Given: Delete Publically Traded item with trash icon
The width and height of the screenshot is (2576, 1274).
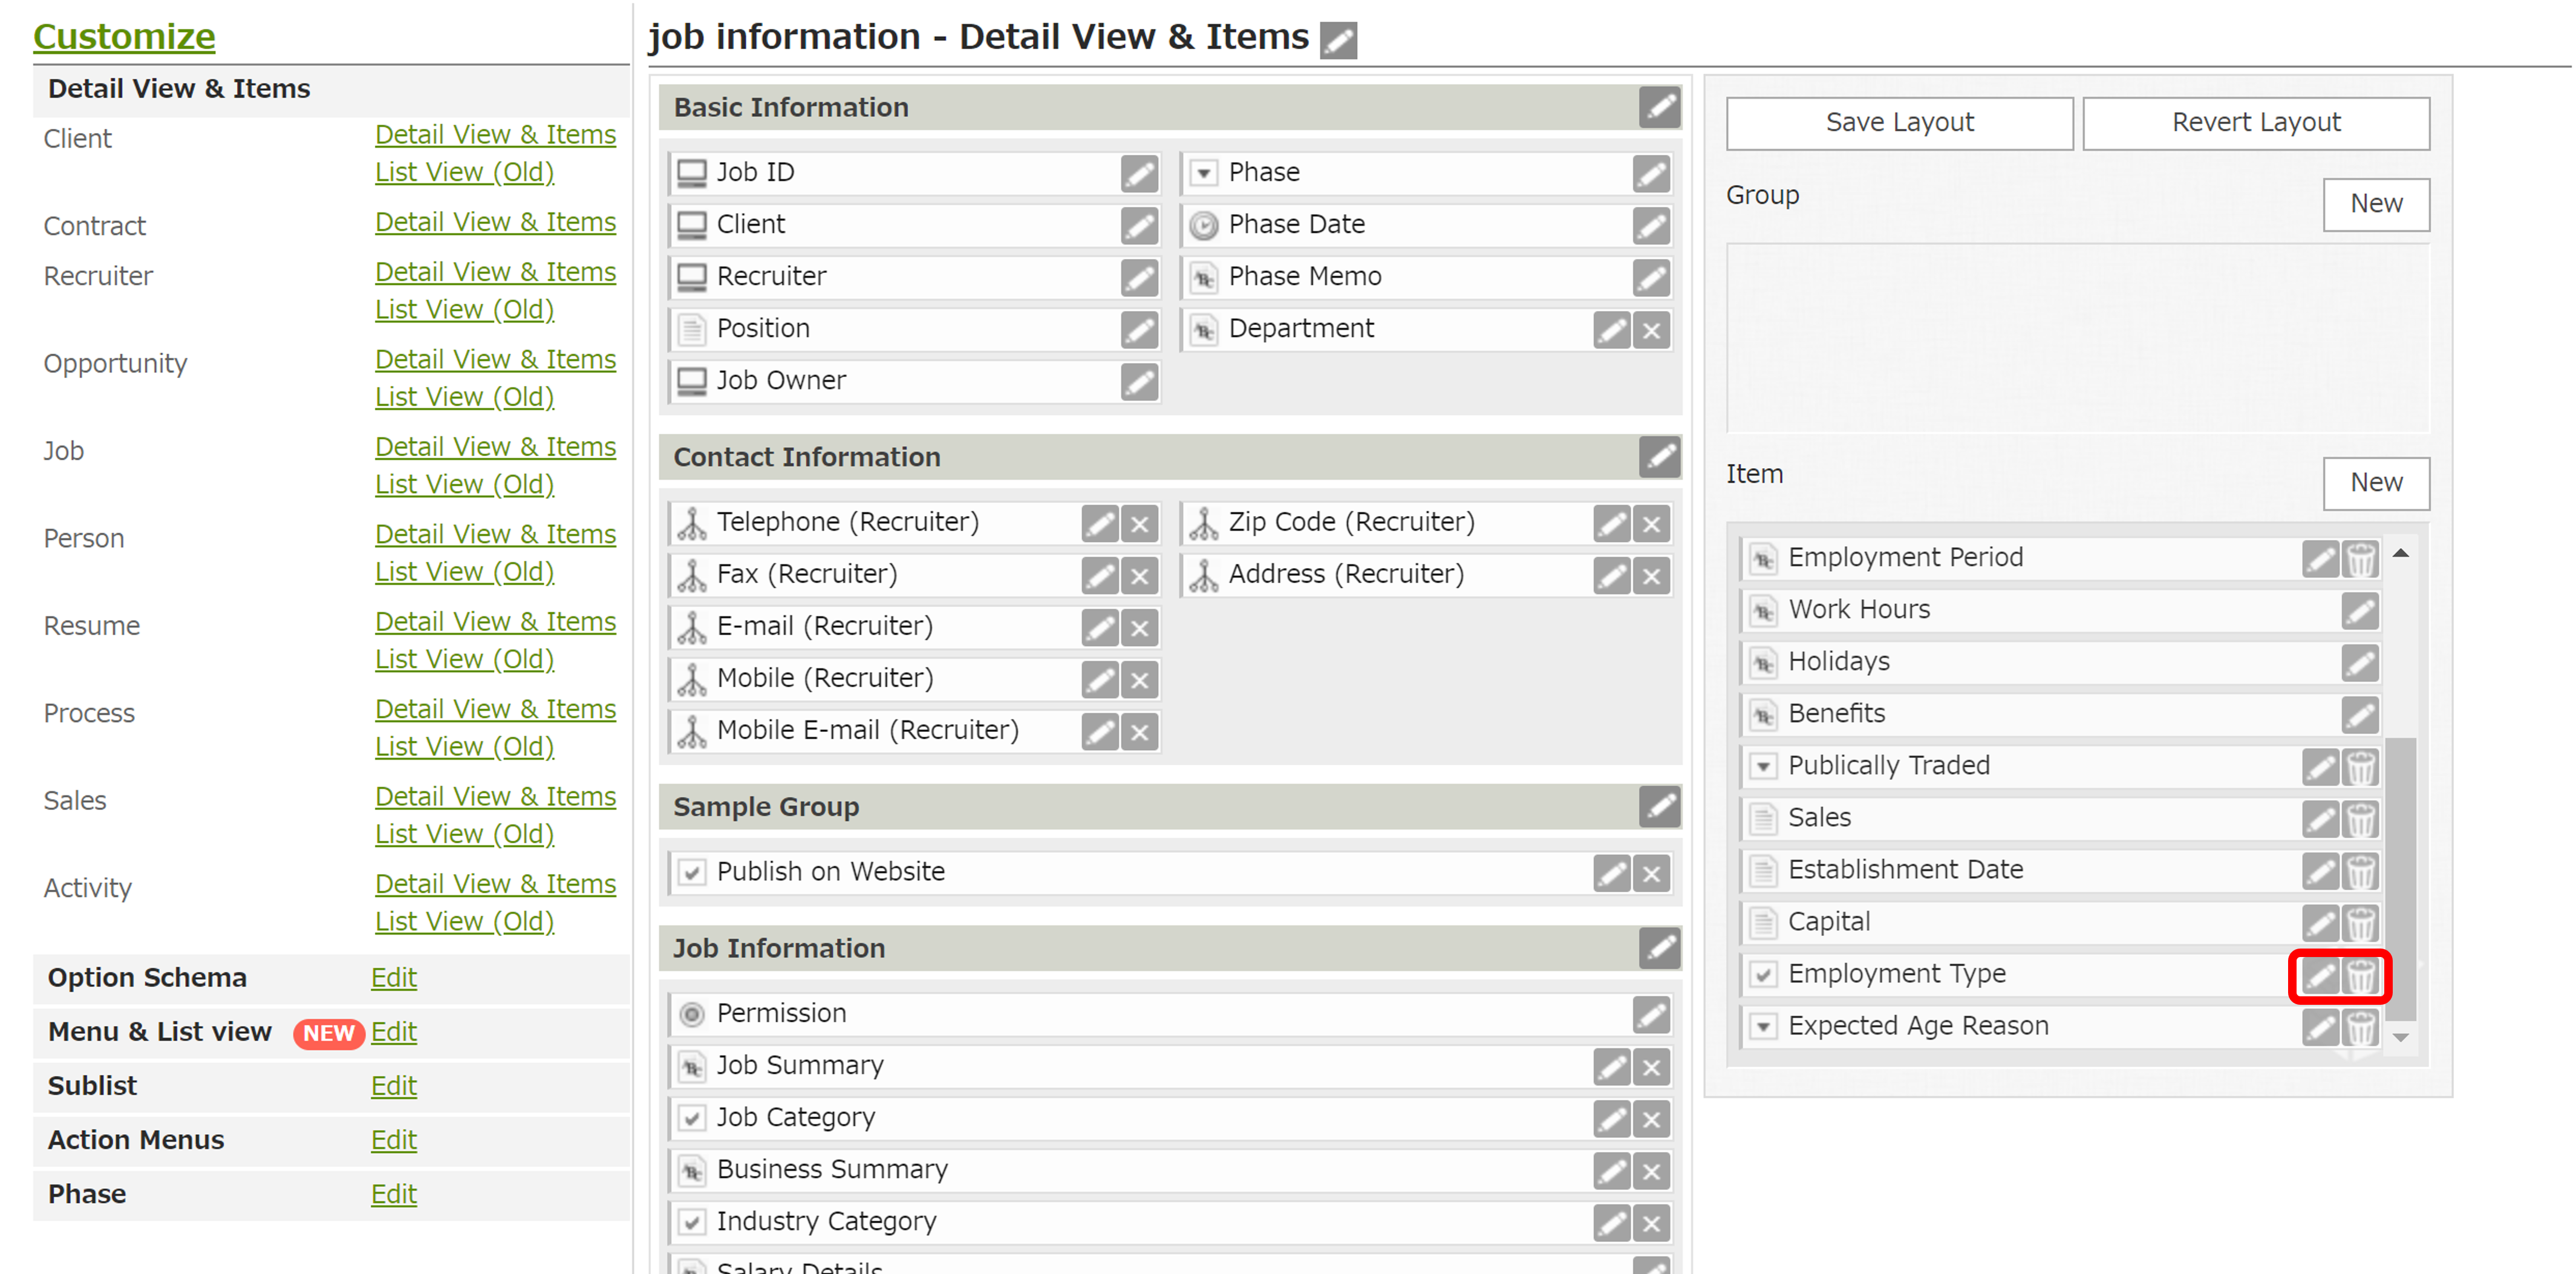Looking at the screenshot, I should pyautogui.click(x=2360, y=767).
